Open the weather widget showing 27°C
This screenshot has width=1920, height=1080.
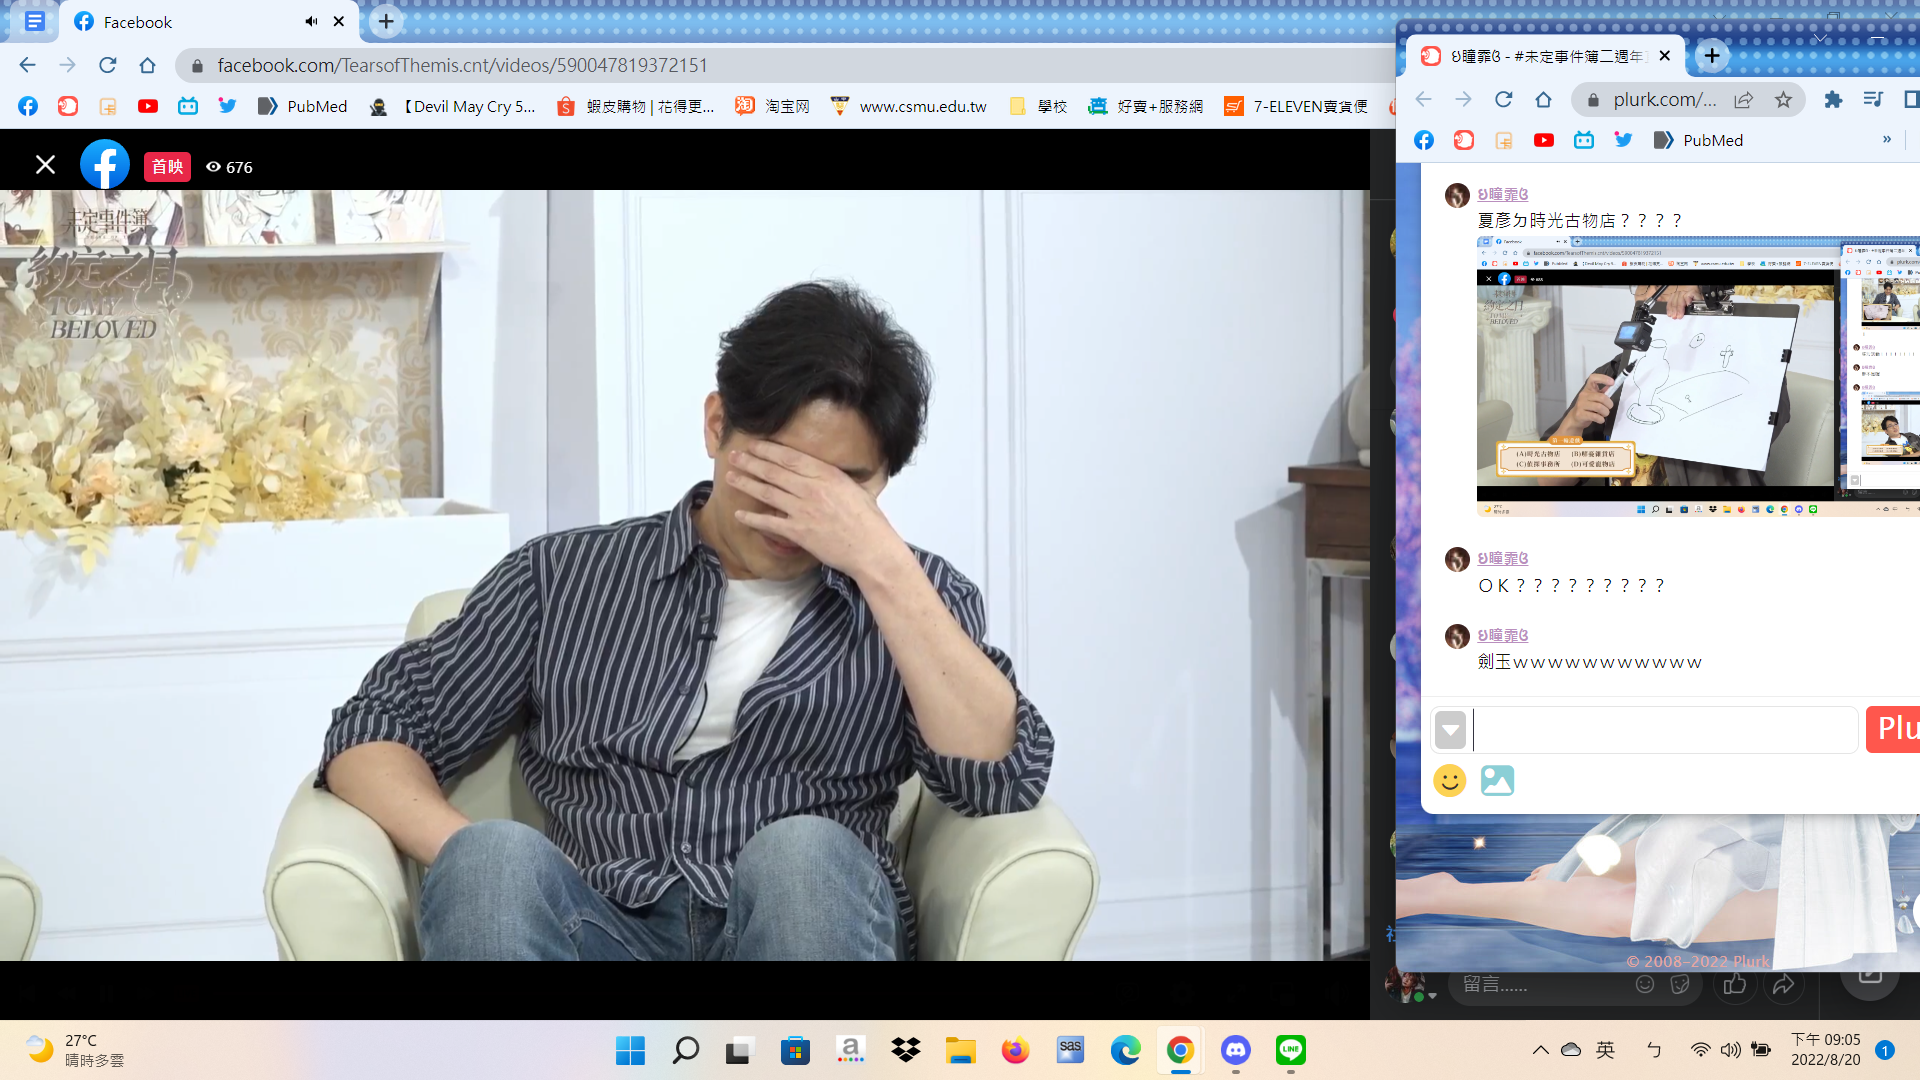tap(75, 1050)
